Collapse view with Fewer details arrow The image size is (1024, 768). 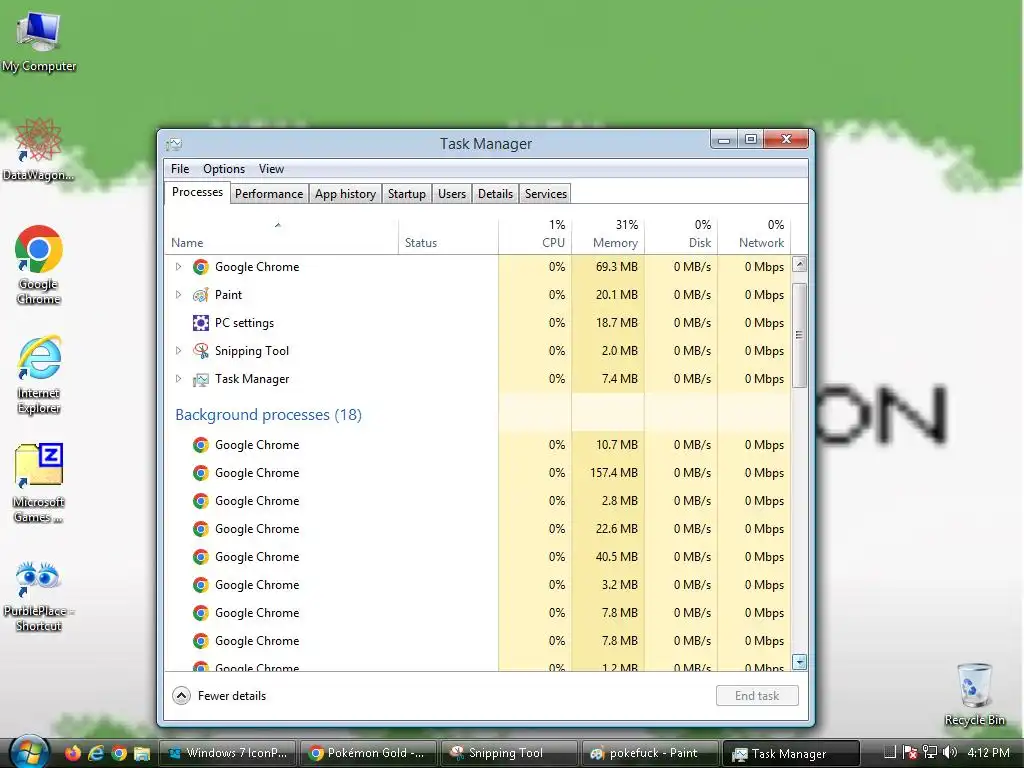tap(182, 696)
